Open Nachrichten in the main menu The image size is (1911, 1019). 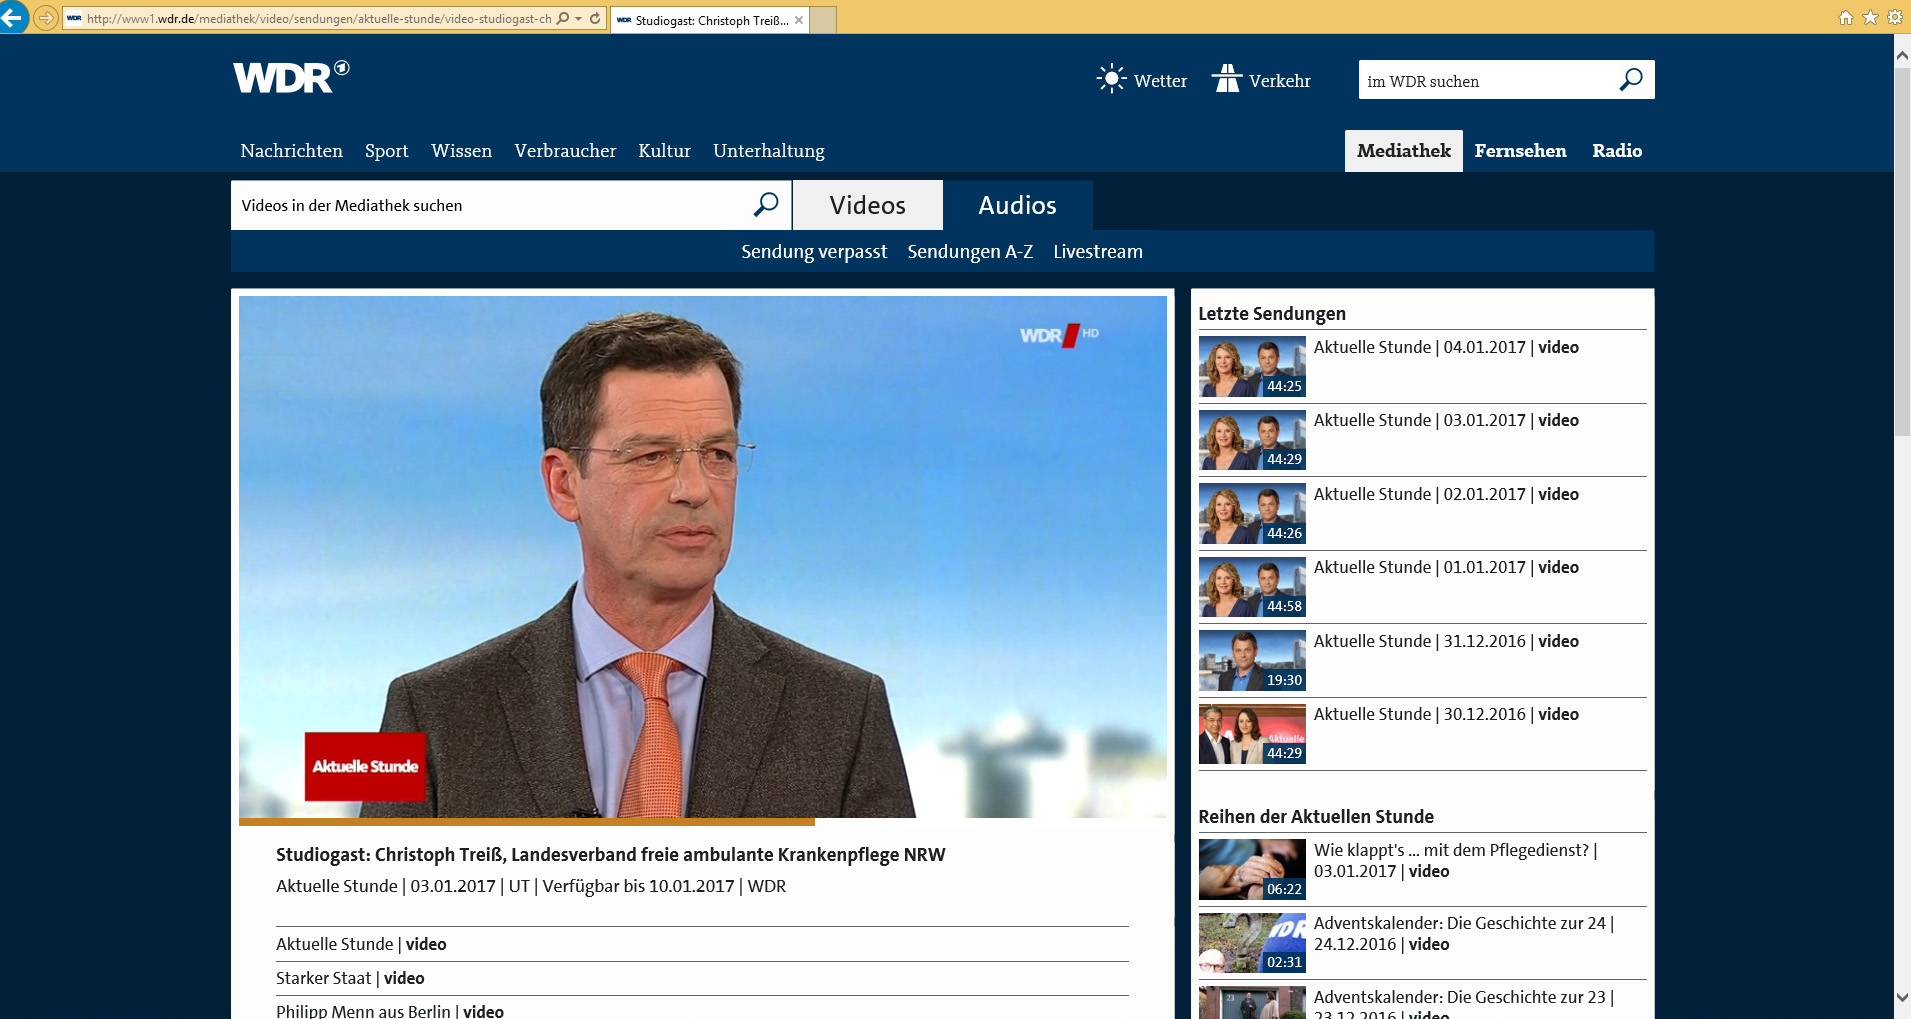pyautogui.click(x=291, y=151)
